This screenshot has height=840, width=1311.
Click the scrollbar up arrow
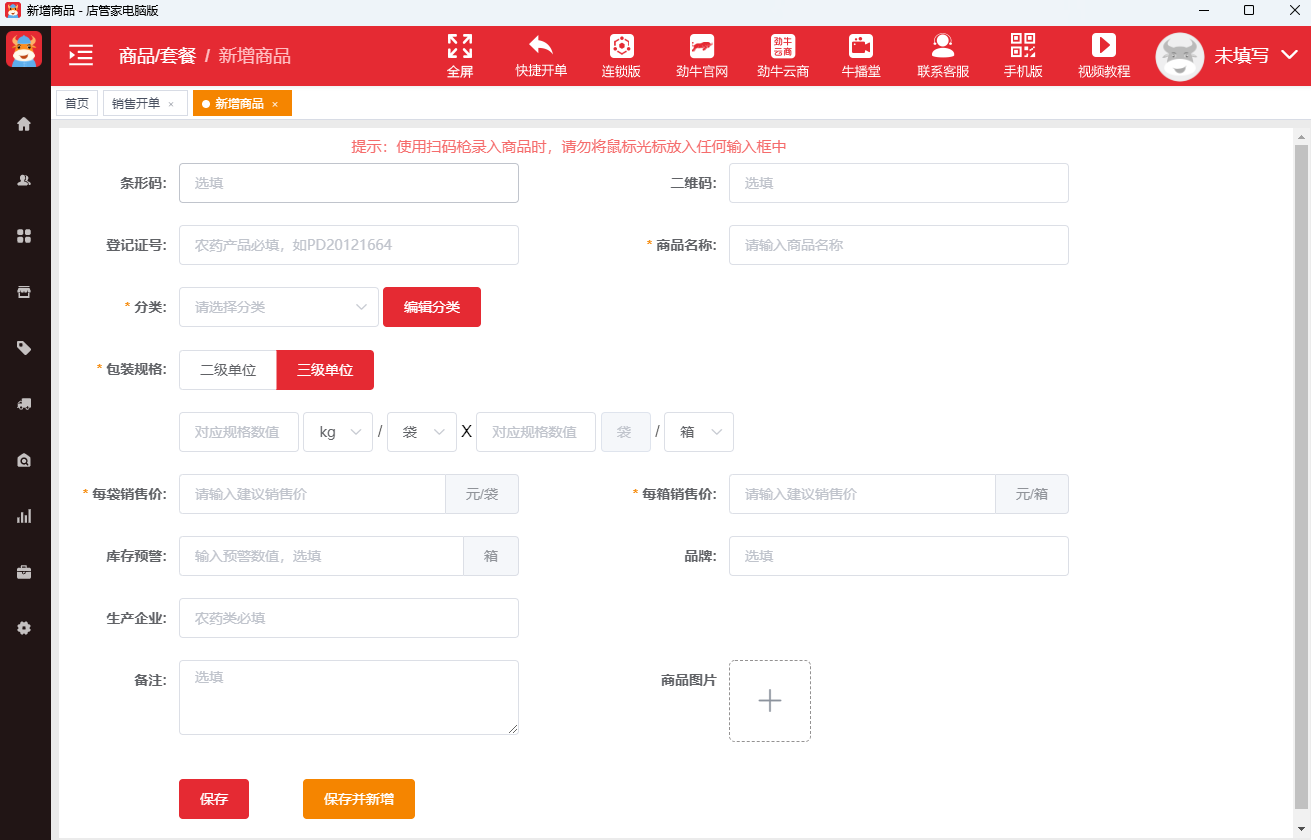1301,135
